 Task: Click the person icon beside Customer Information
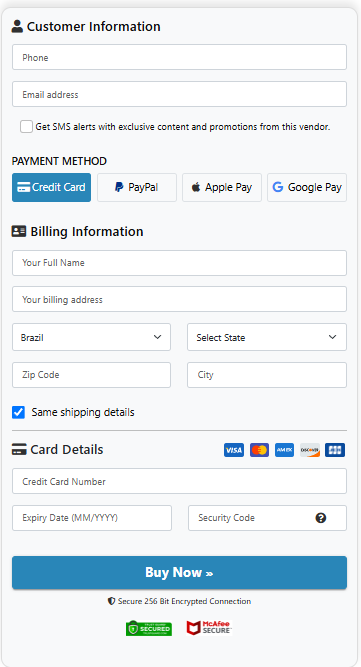17,26
